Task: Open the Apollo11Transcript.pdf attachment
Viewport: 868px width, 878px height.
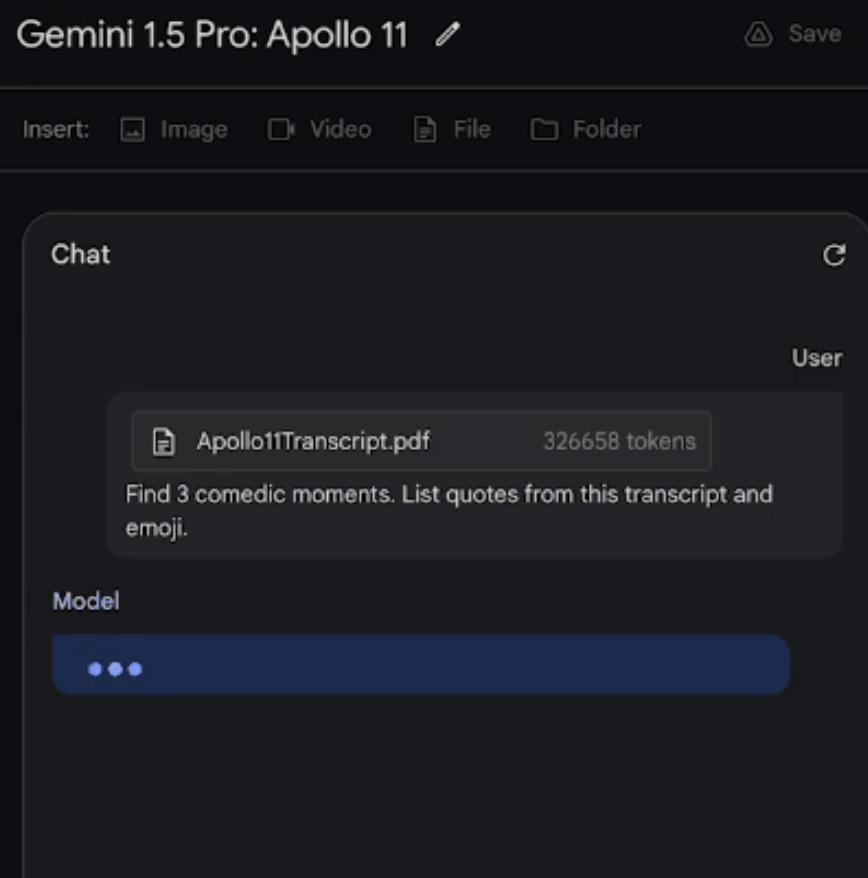Action: point(422,441)
